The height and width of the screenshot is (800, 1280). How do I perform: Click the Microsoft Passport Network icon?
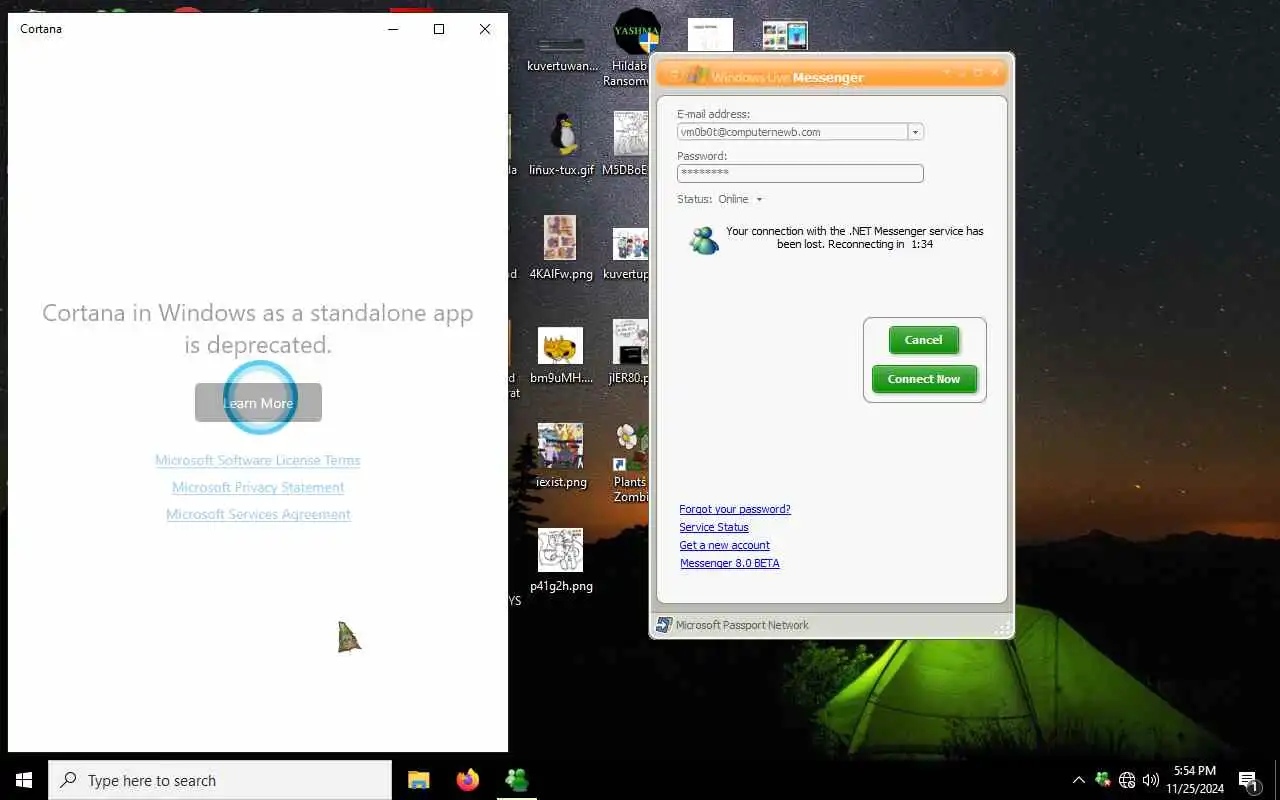click(664, 625)
